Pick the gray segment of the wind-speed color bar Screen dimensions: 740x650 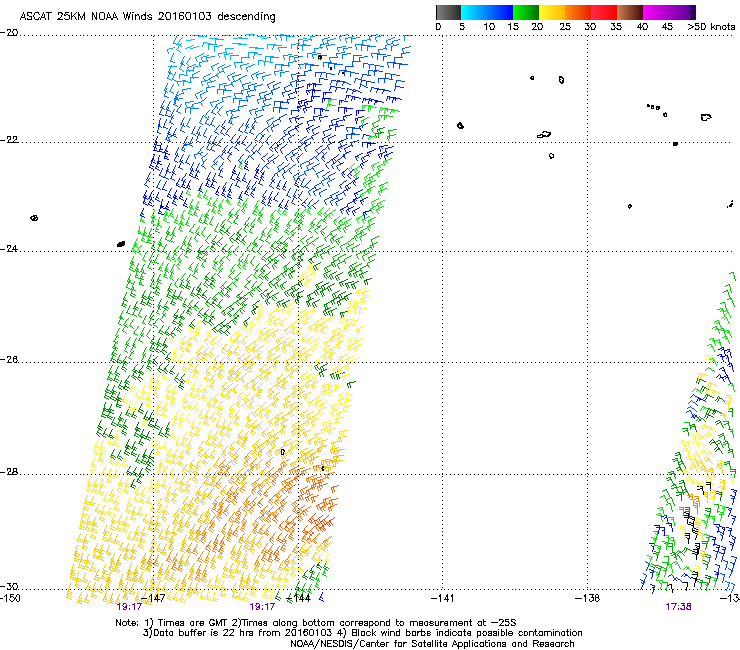pos(448,12)
